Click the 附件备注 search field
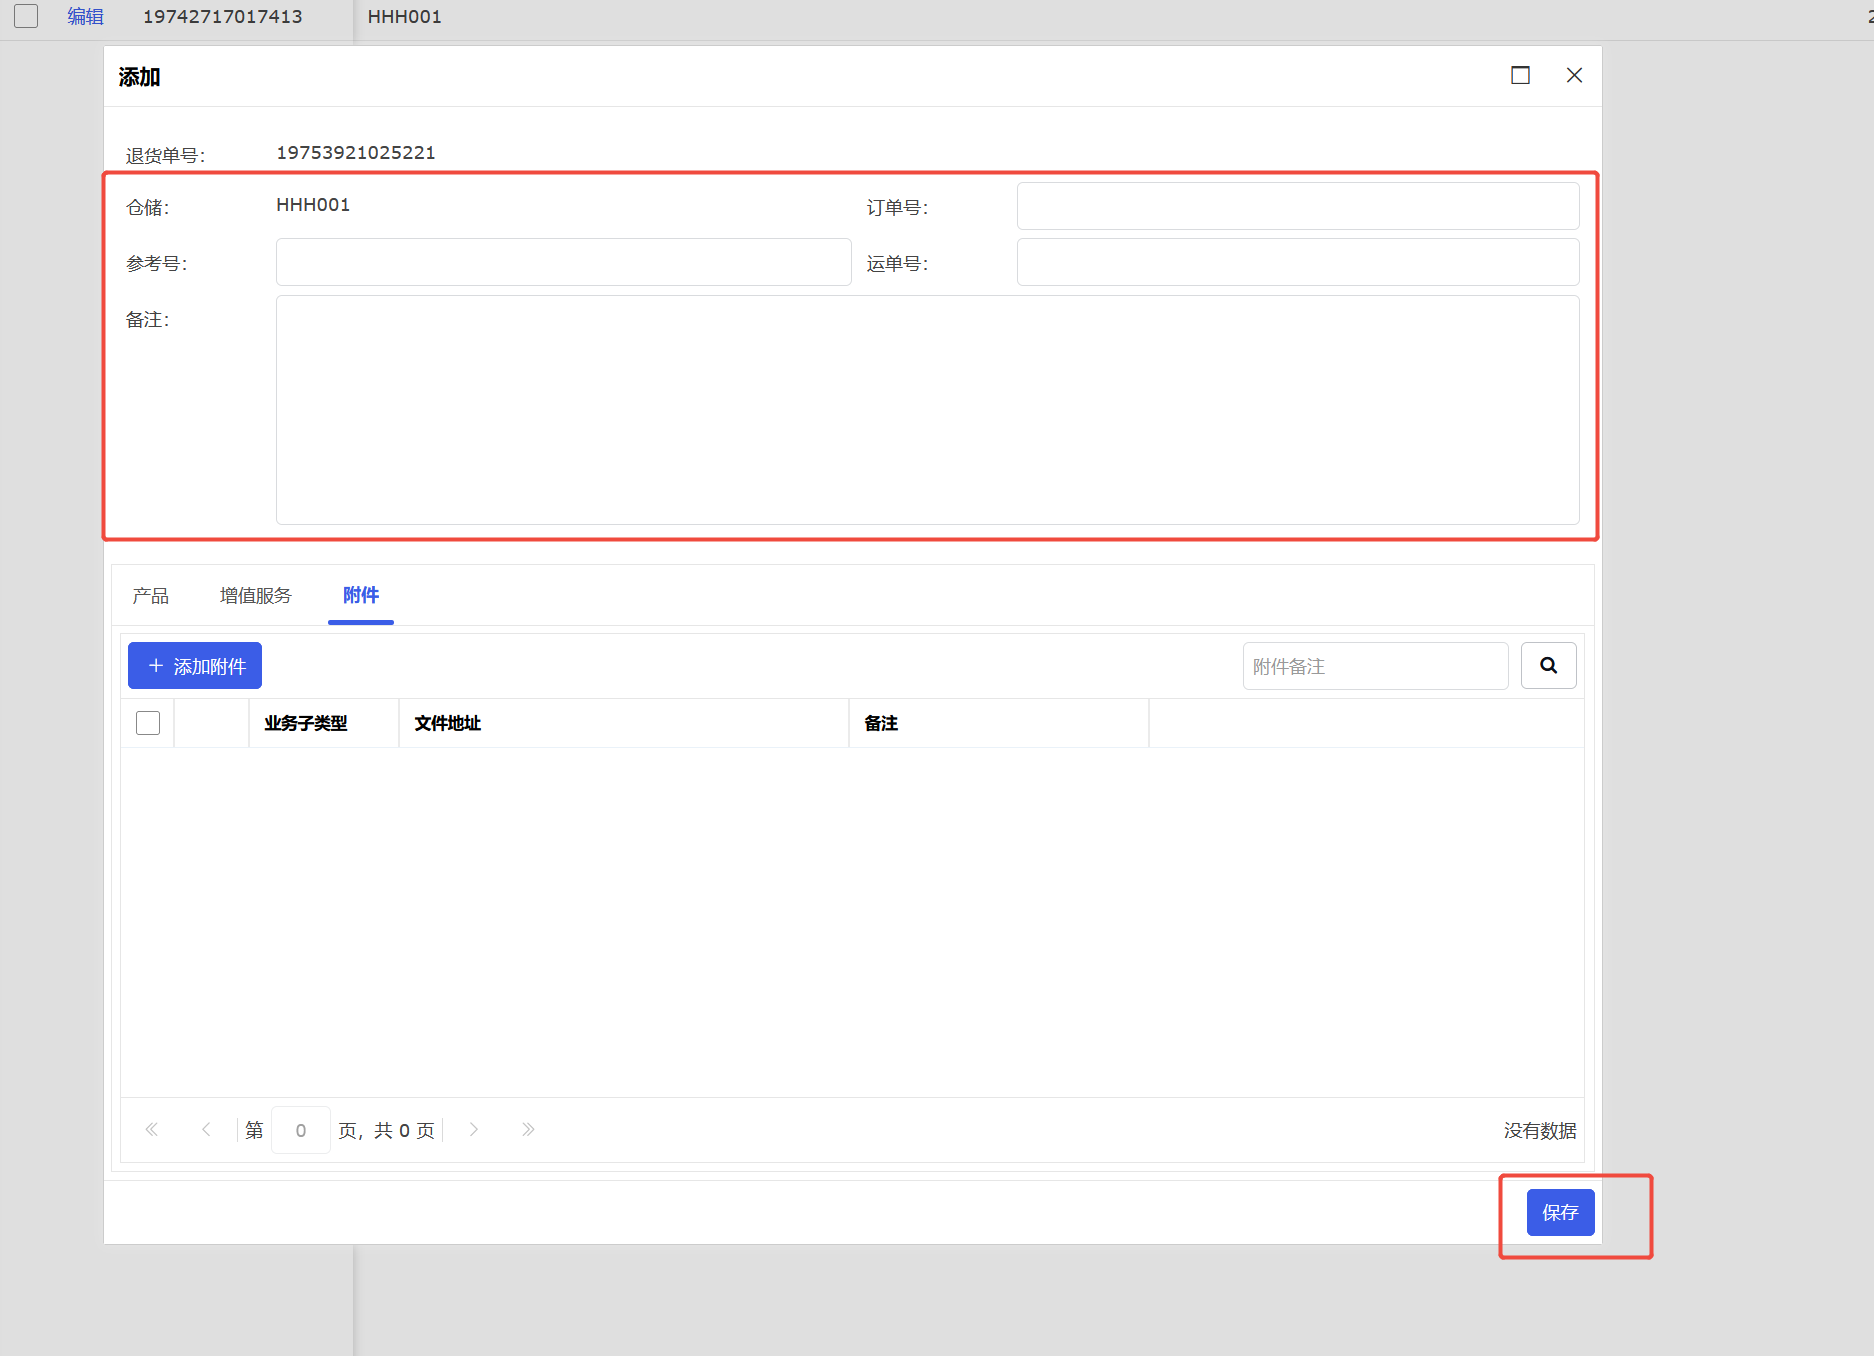Image resolution: width=1874 pixels, height=1356 pixels. (1376, 666)
